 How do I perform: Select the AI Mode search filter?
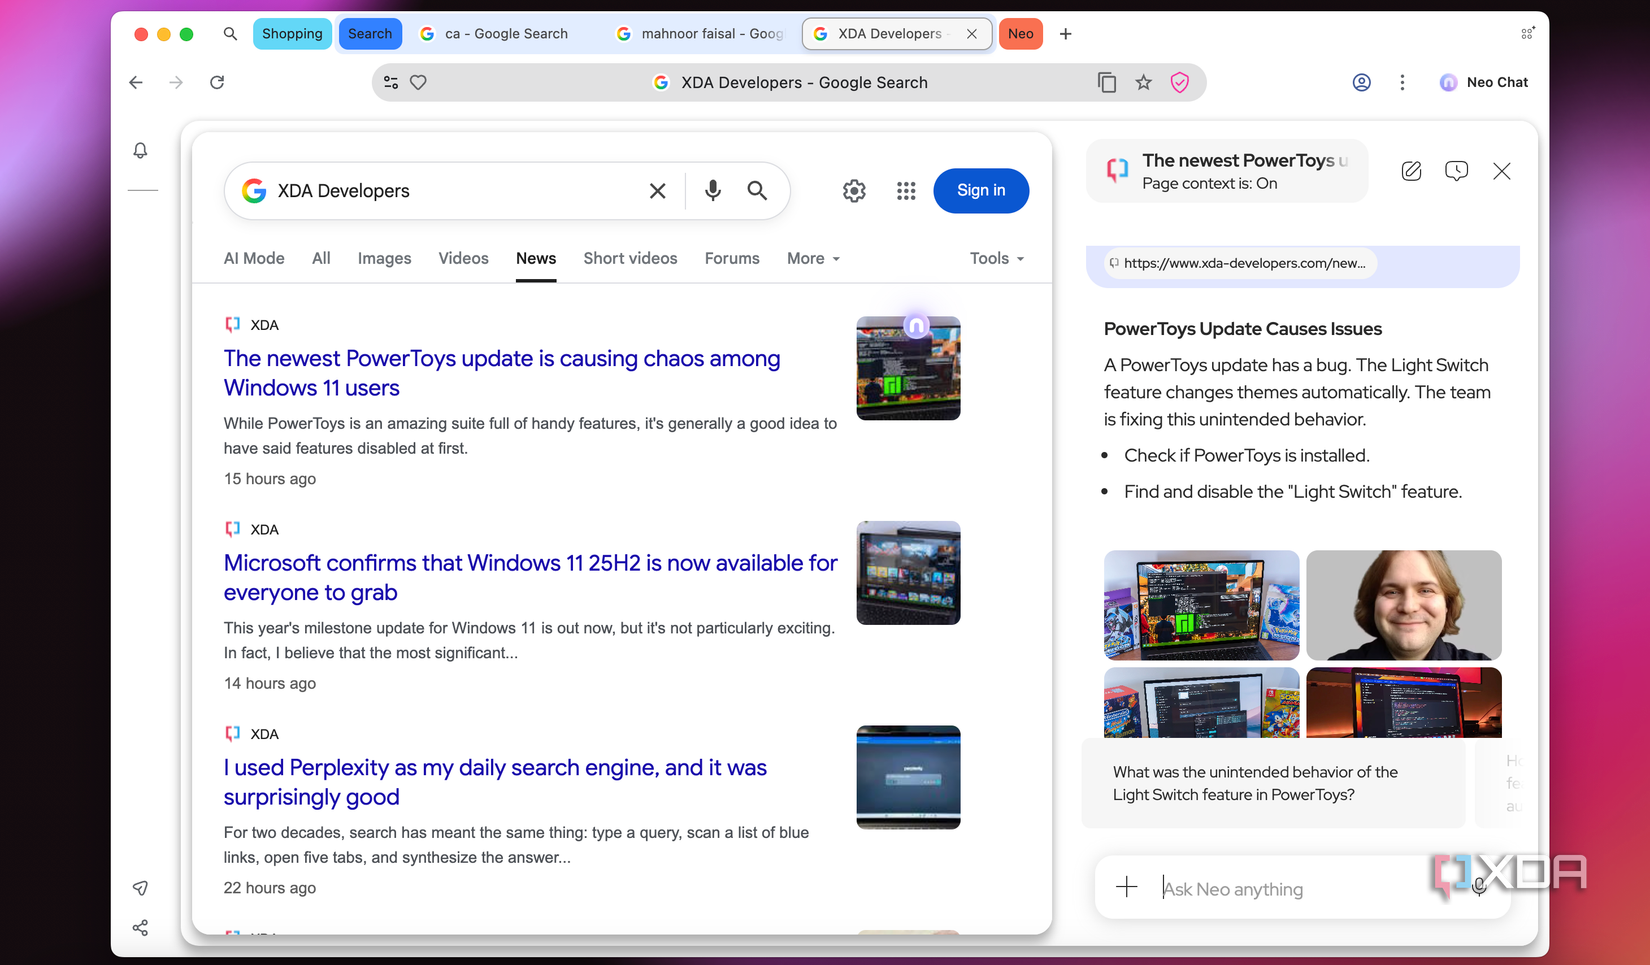click(254, 258)
